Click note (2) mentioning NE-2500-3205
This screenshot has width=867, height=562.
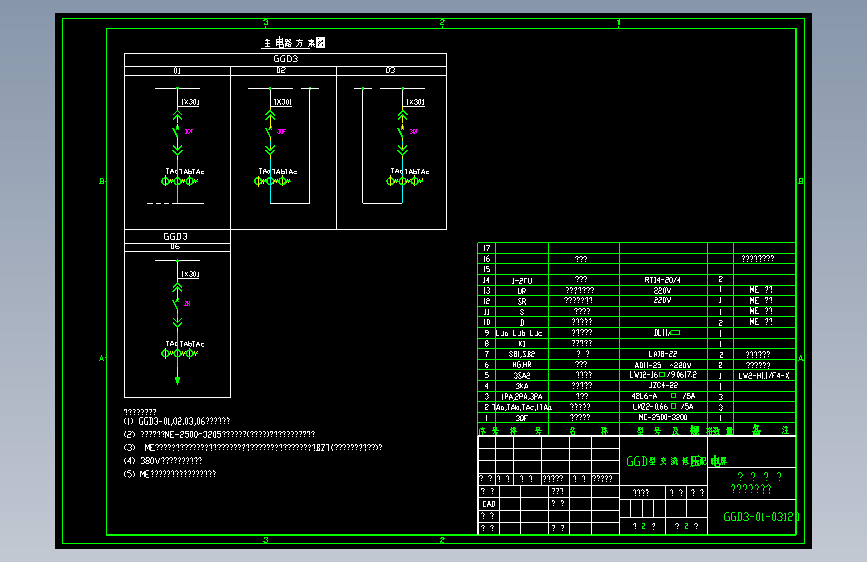point(219,434)
